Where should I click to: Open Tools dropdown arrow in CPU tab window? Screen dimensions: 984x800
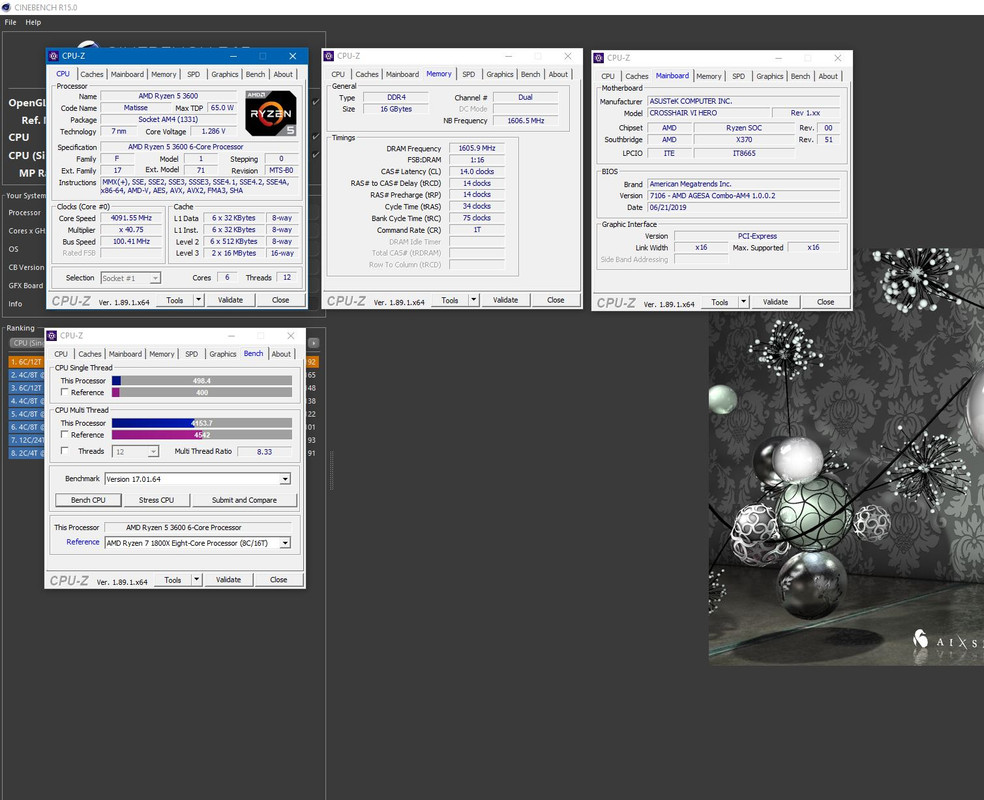pyautogui.click(x=198, y=300)
